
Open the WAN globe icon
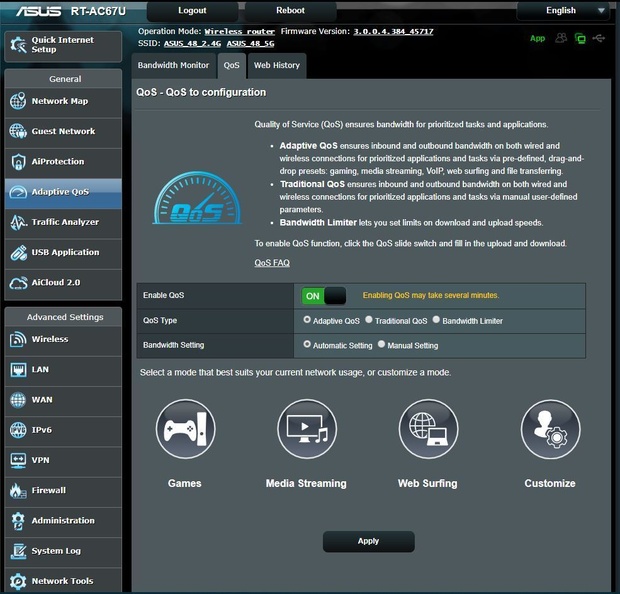coord(18,400)
